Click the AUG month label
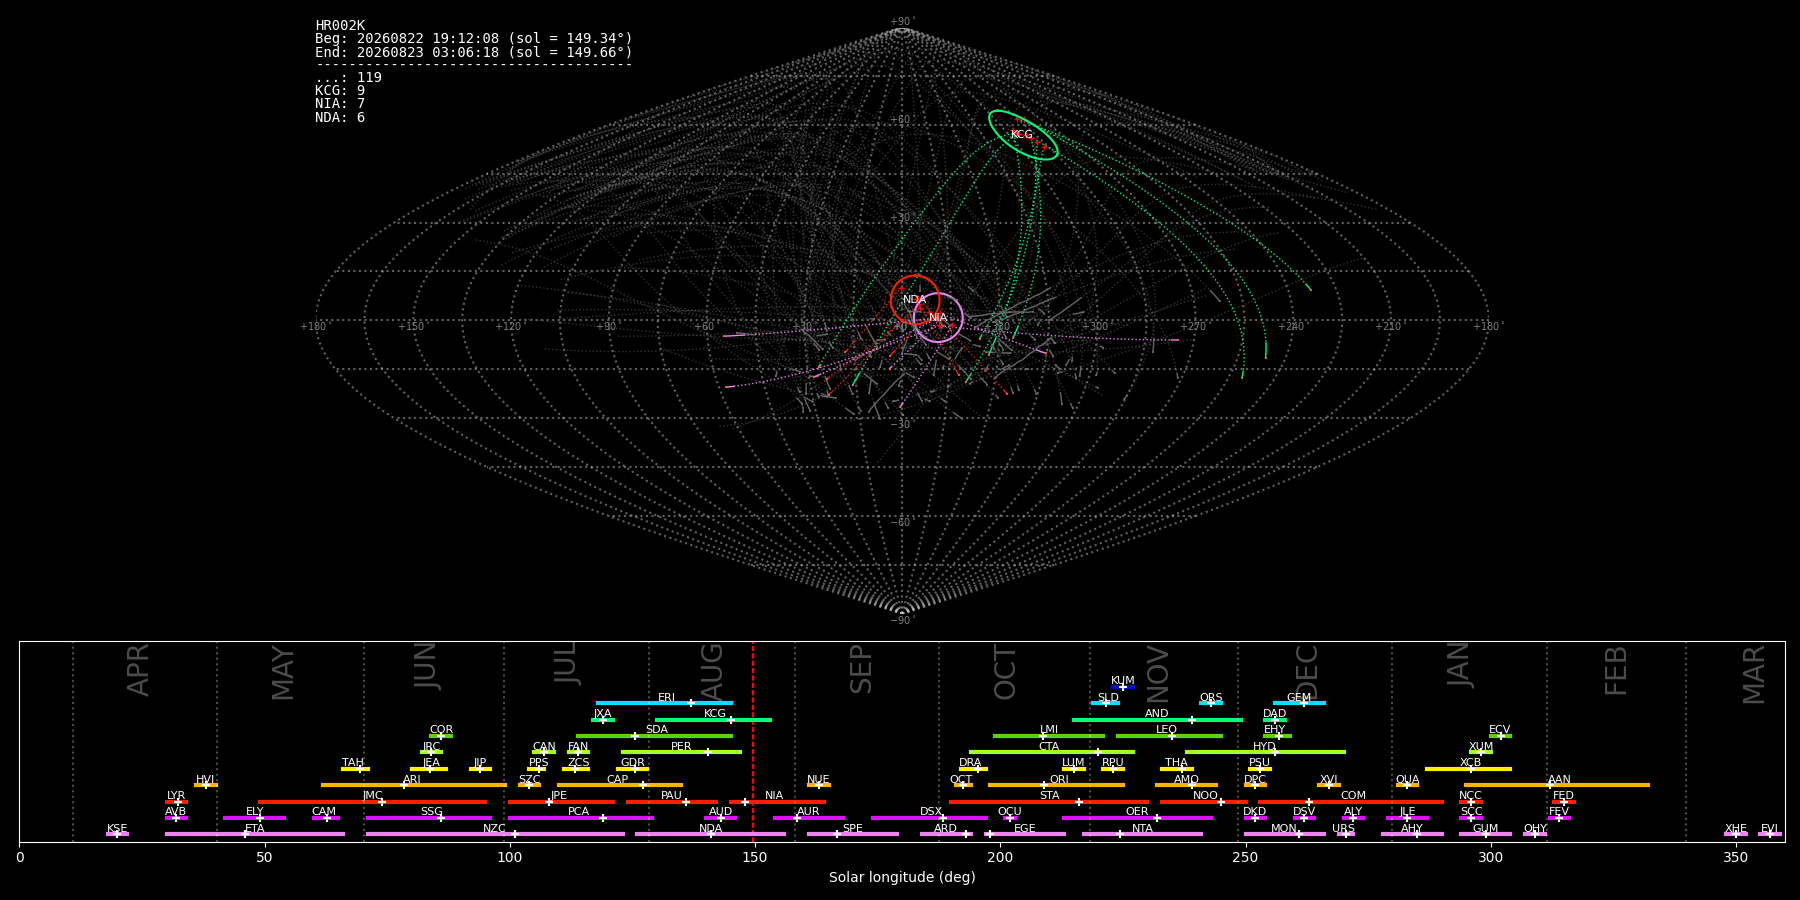1800x900 pixels. (712, 671)
